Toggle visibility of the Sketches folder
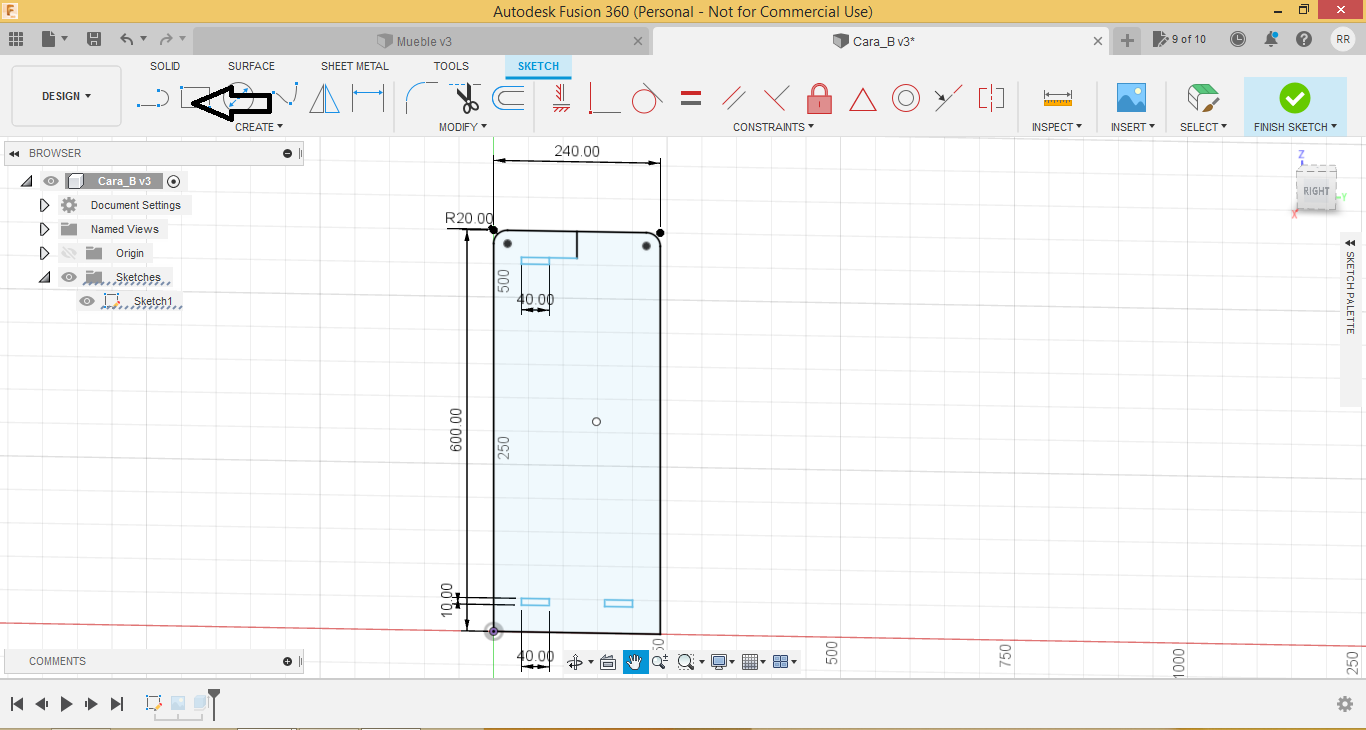Image resolution: width=1366 pixels, height=730 pixels. (x=69, y=277)
